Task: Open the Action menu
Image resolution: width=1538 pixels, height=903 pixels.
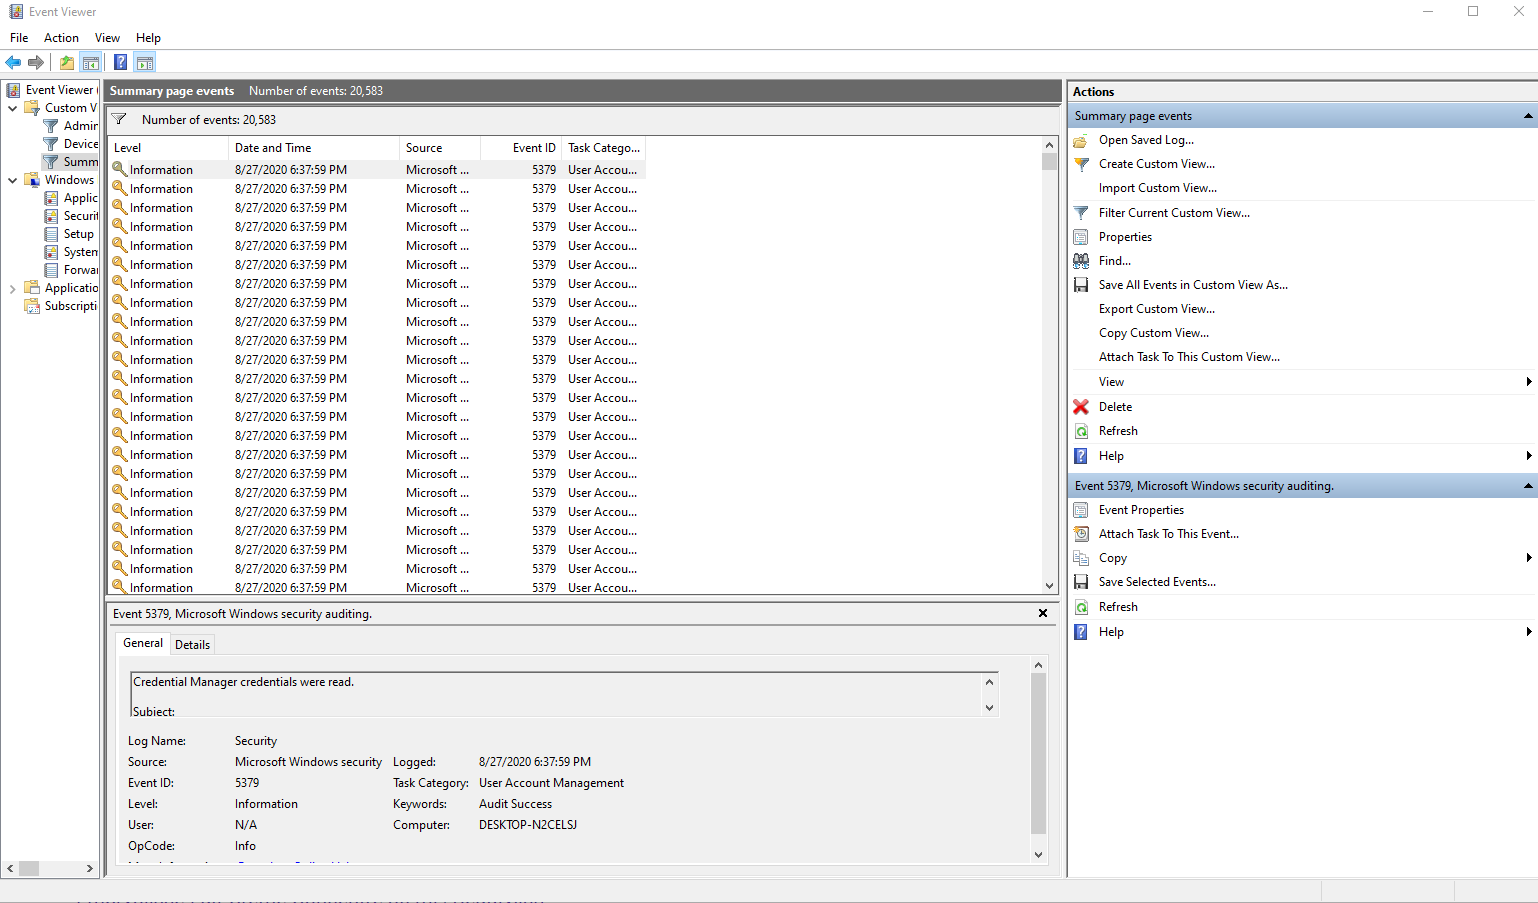Action: click(61, 38)
